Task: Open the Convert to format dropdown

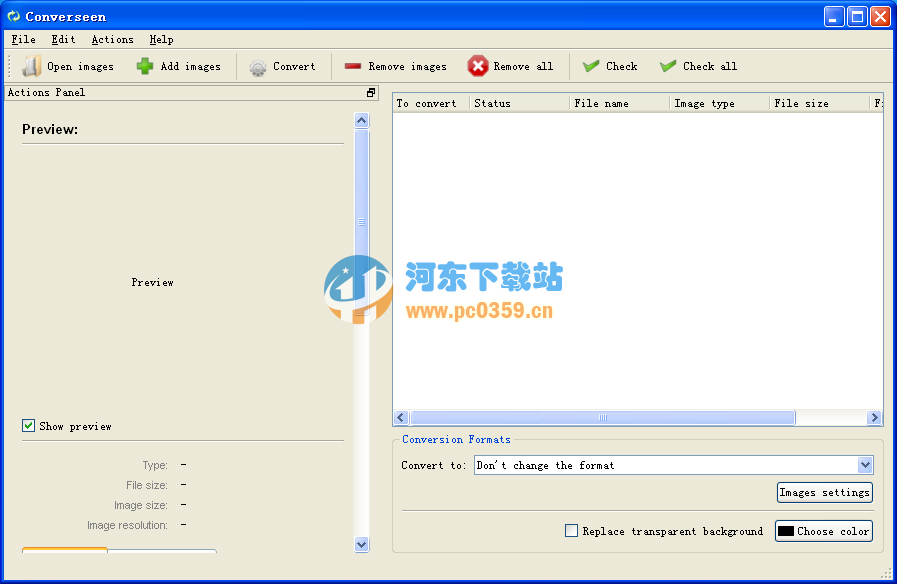Action: coord(672,465)
